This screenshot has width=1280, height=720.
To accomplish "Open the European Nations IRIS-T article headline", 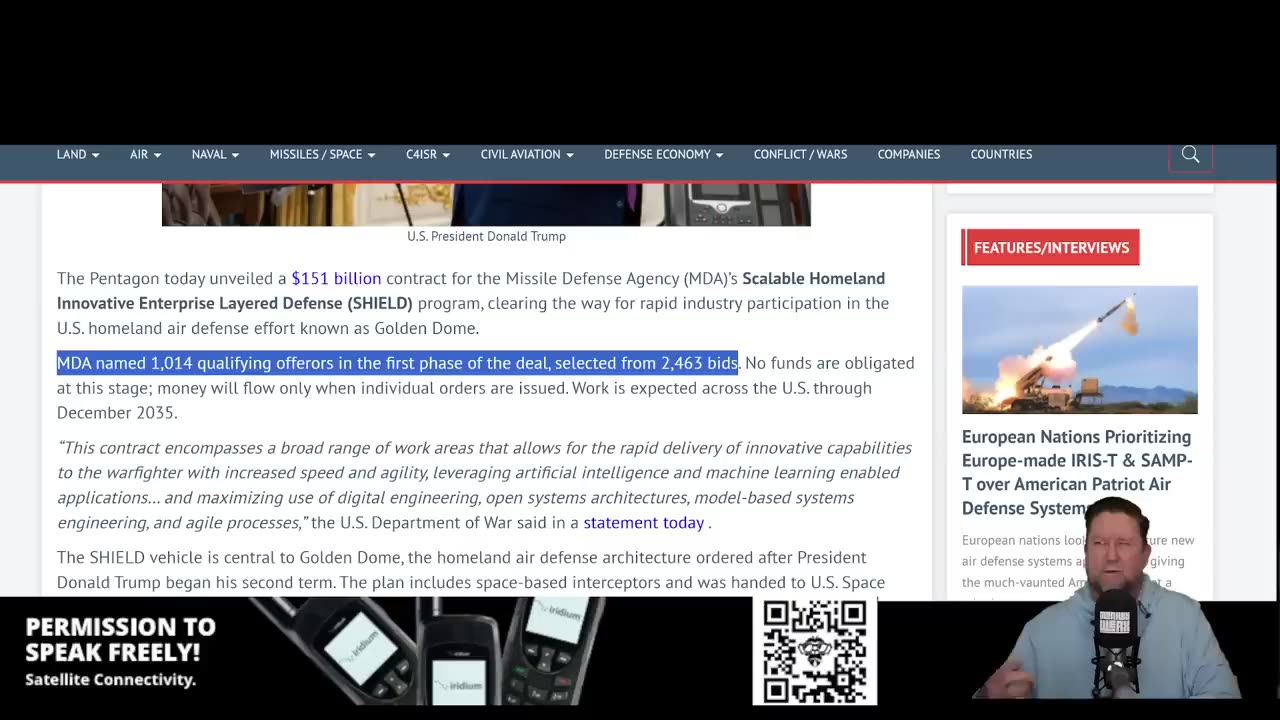I will (1077, 472).
